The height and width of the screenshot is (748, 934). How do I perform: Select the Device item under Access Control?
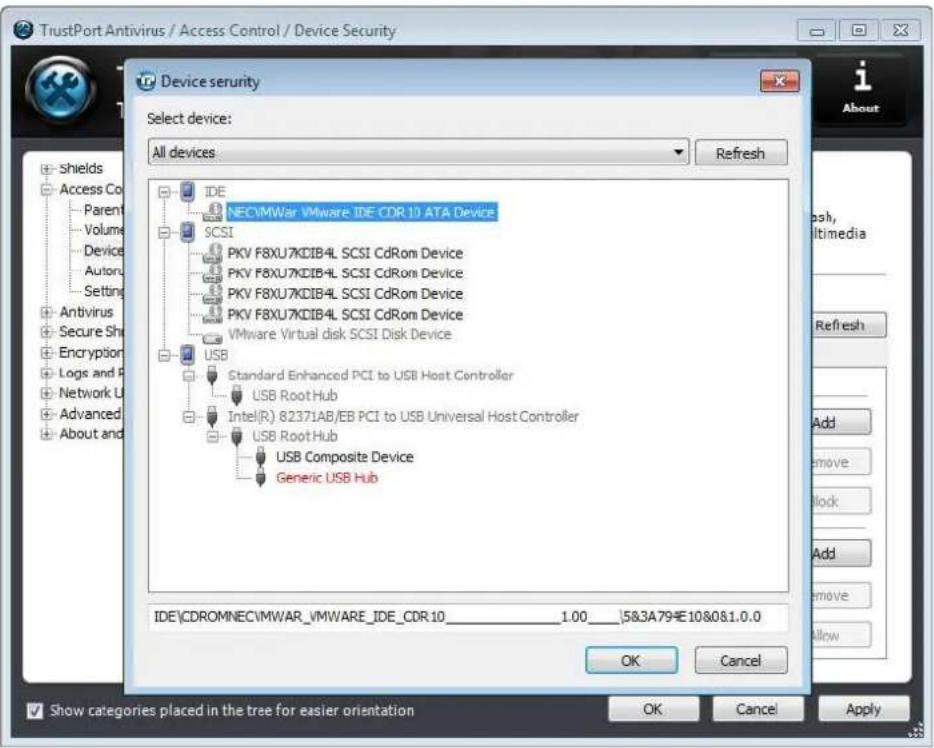[104, 250]
